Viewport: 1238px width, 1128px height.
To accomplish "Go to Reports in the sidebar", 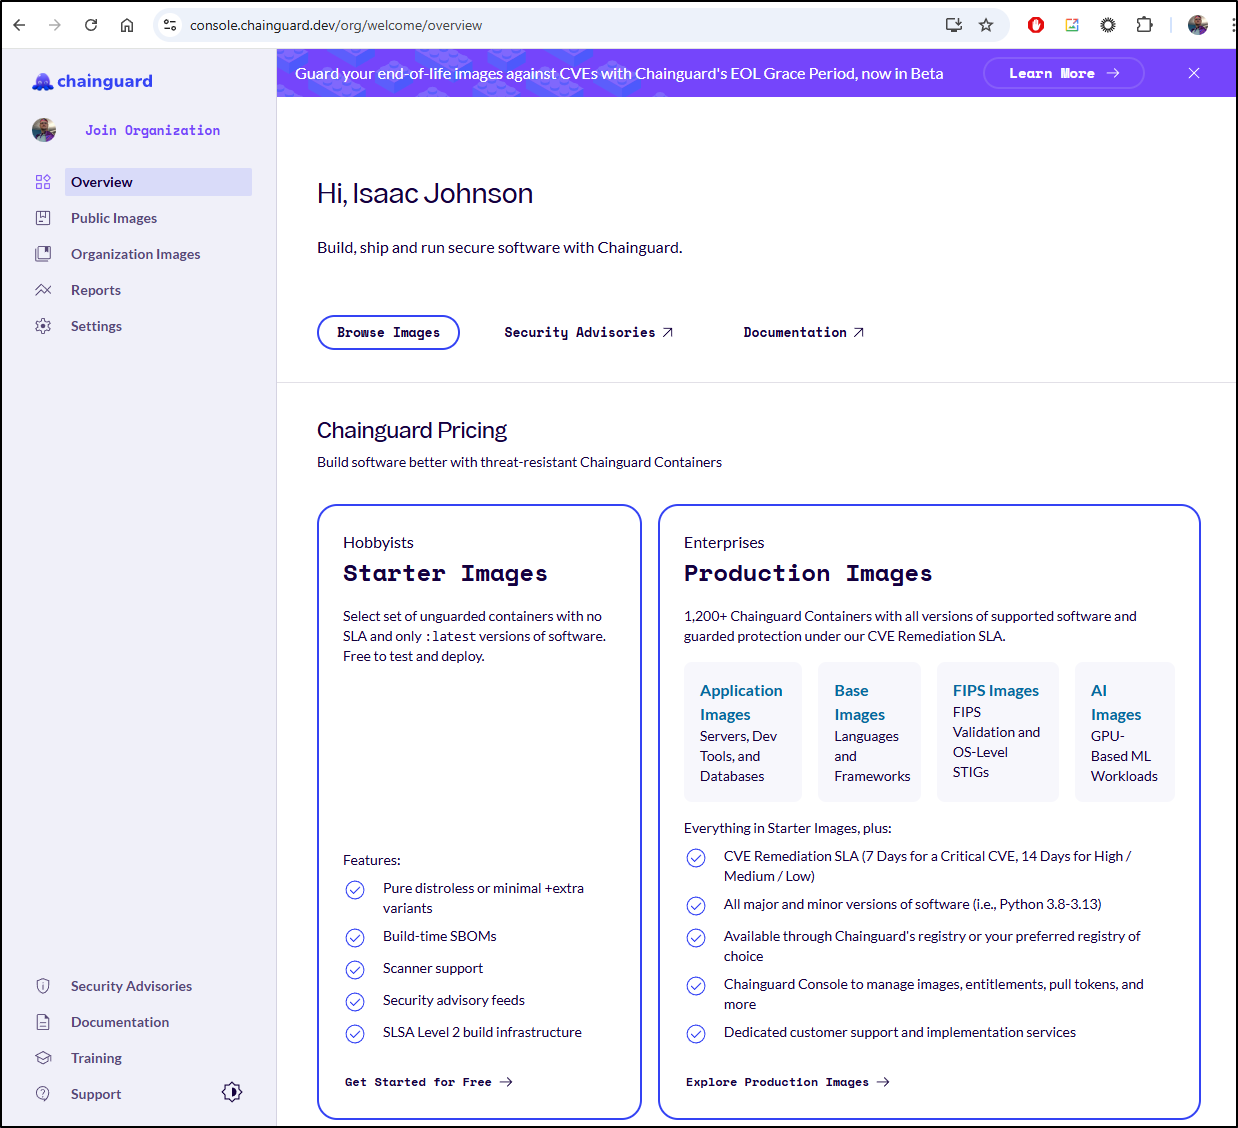I will click(96, 290).
